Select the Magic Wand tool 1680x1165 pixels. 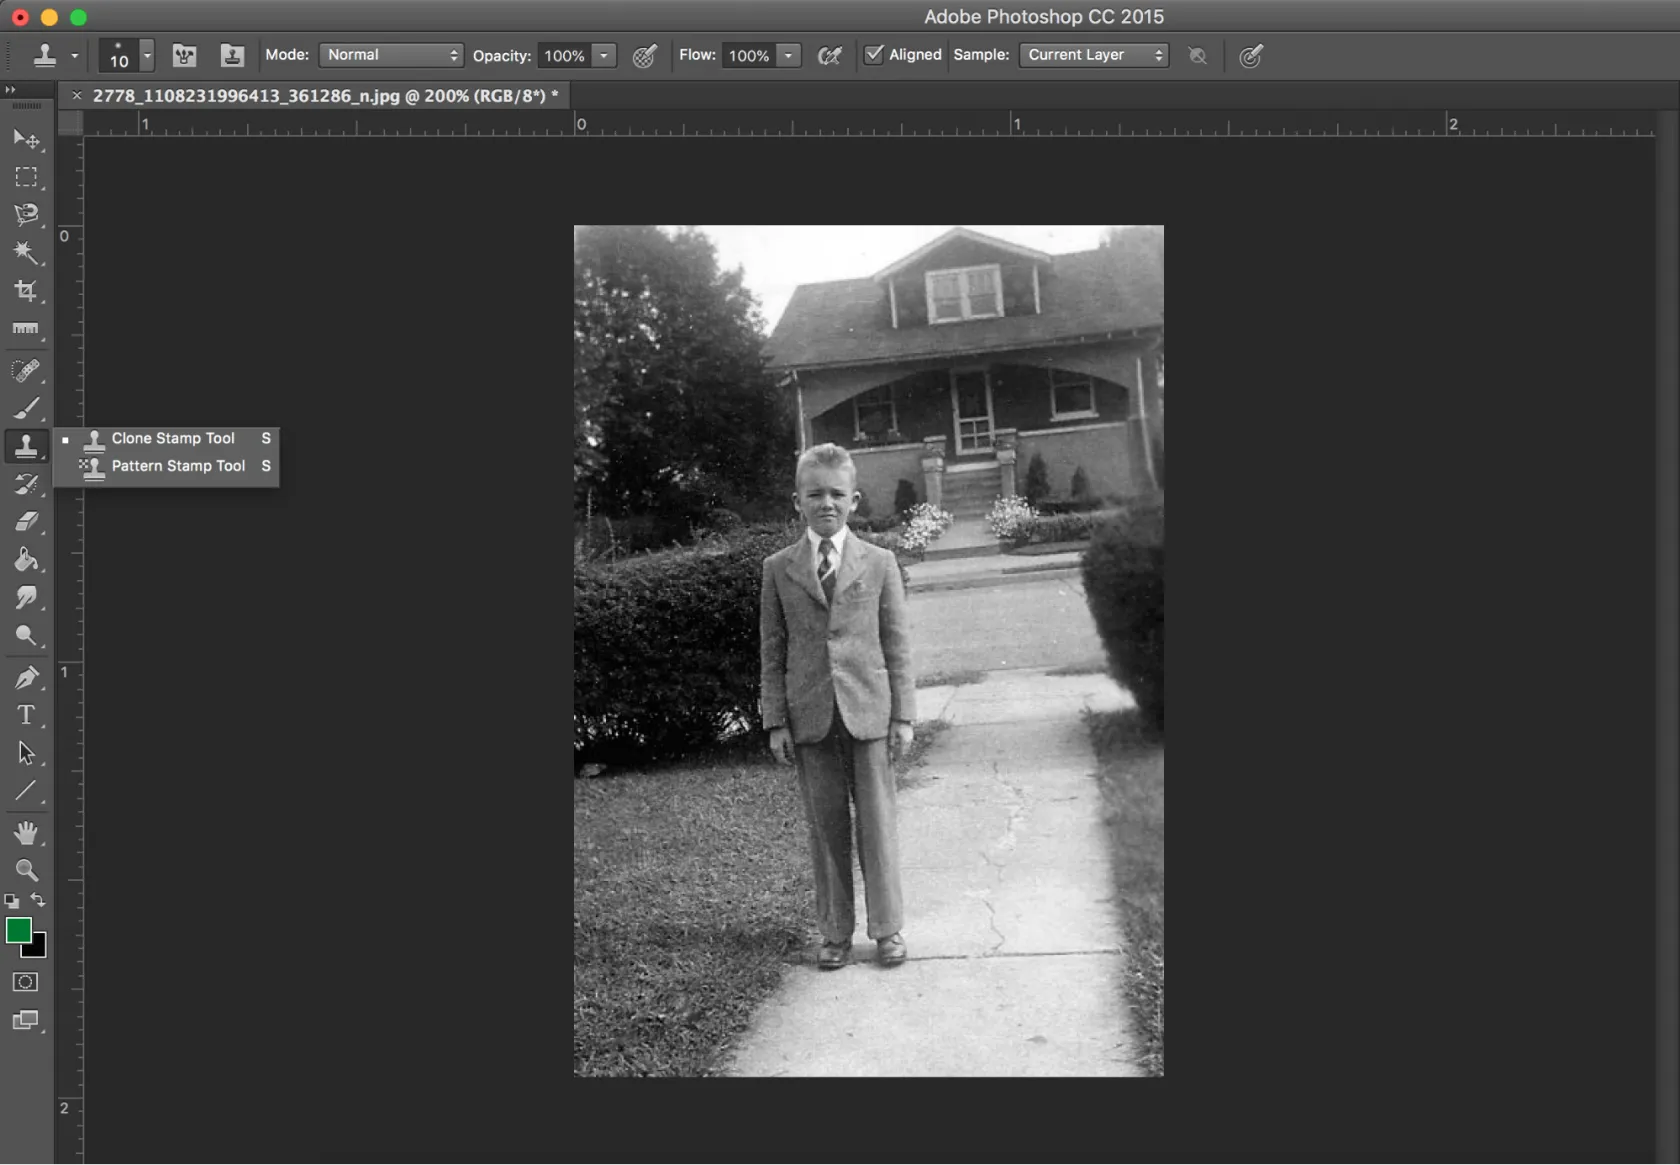[x=26, y=252]
